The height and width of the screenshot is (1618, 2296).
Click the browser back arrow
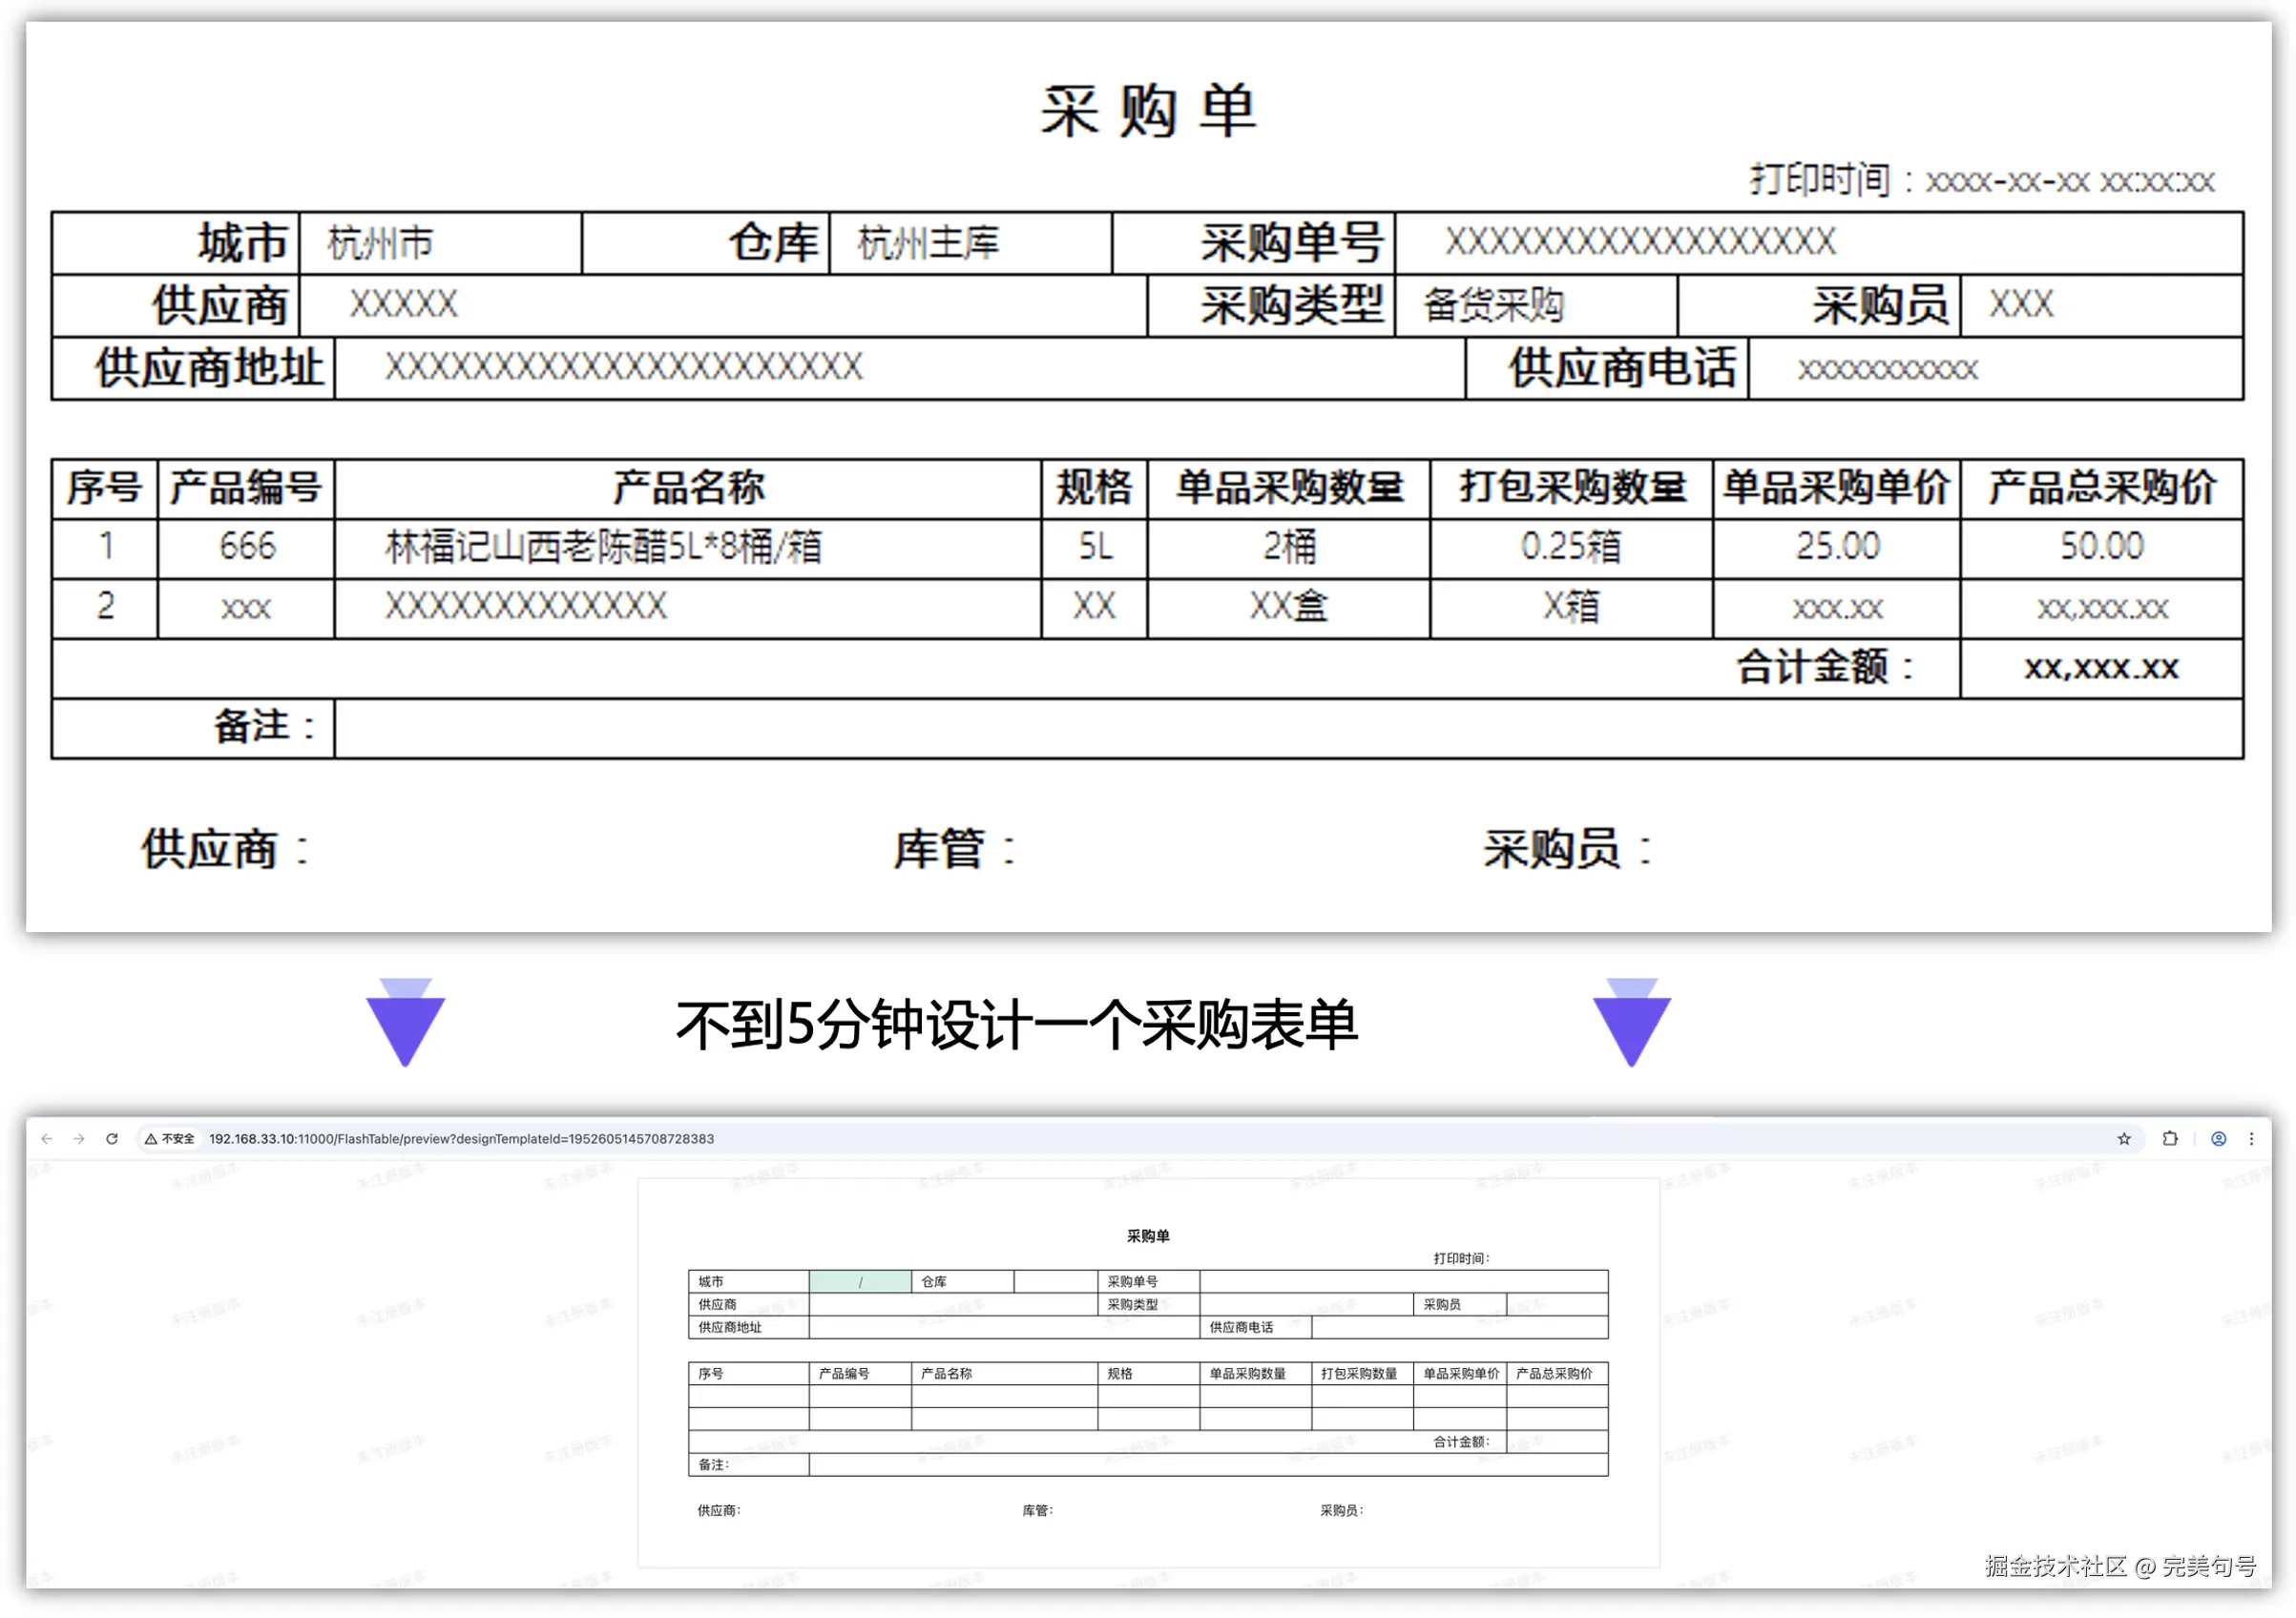[x=47, y=1138]
